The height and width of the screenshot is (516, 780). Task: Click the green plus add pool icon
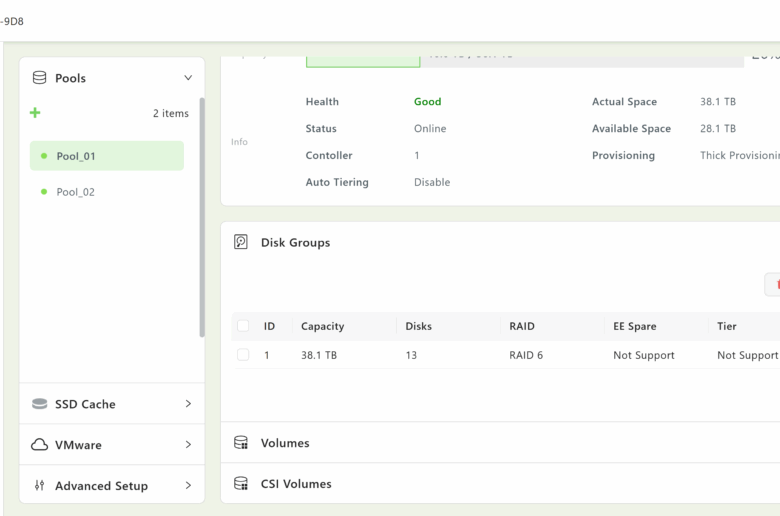click(35, 113)
